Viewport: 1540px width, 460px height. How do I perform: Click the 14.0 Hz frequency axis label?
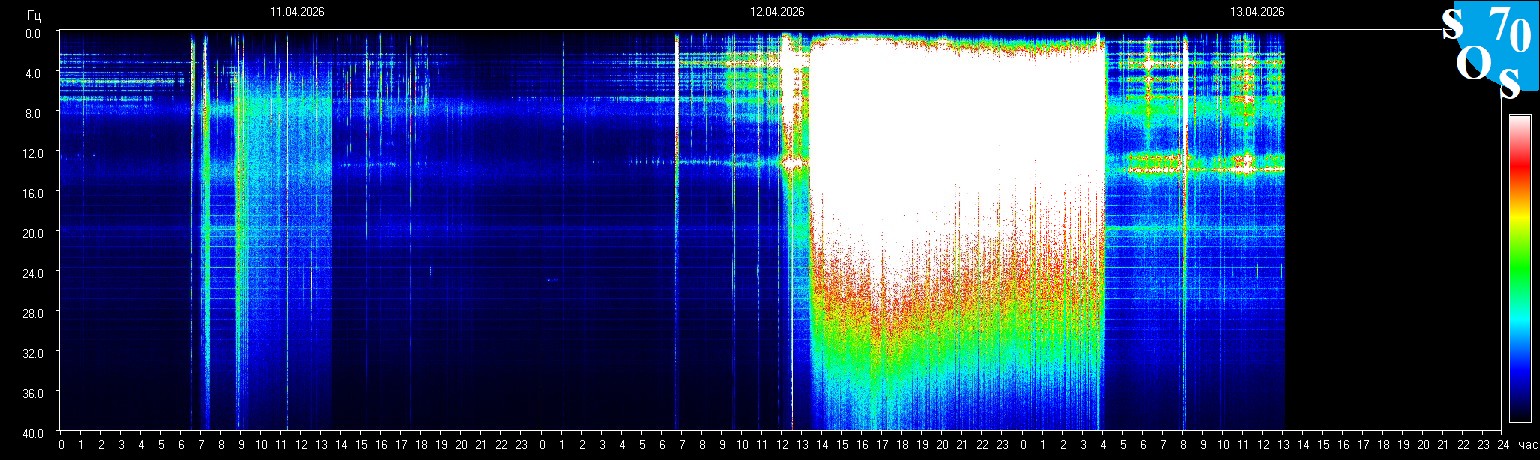(34, 172)
